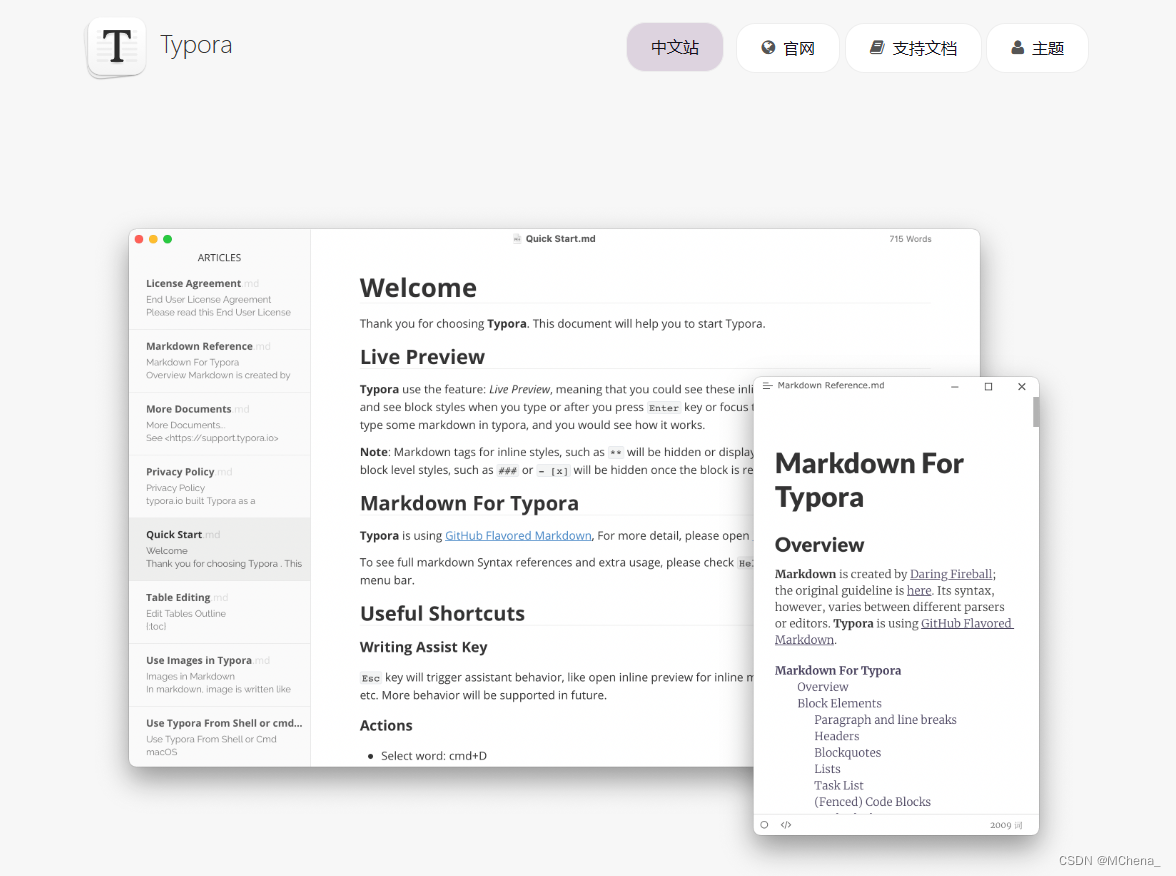Jump to Blockquotes in the table of contents
The width and height of the screenshot is (1176, 876).
(848, 753)
